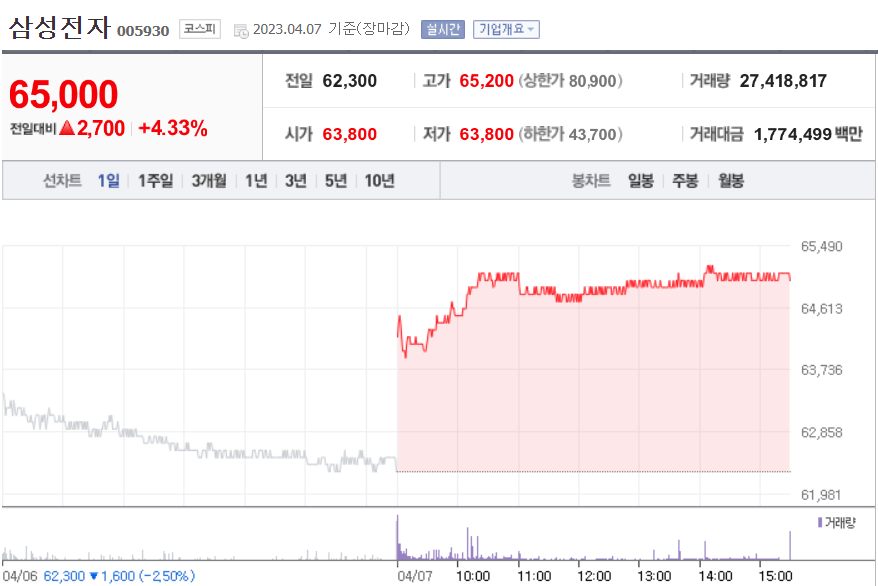Open the 기업개요 dropdown
The height and width of the screenshot is (586, 878).
coord(506,29)
